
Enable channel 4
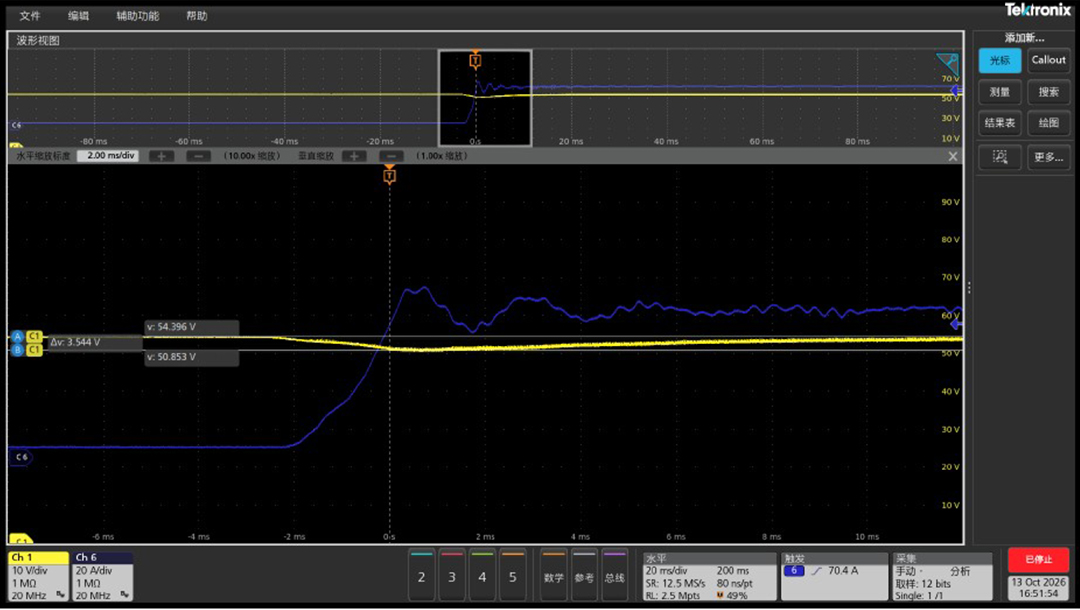click(482, 575)
